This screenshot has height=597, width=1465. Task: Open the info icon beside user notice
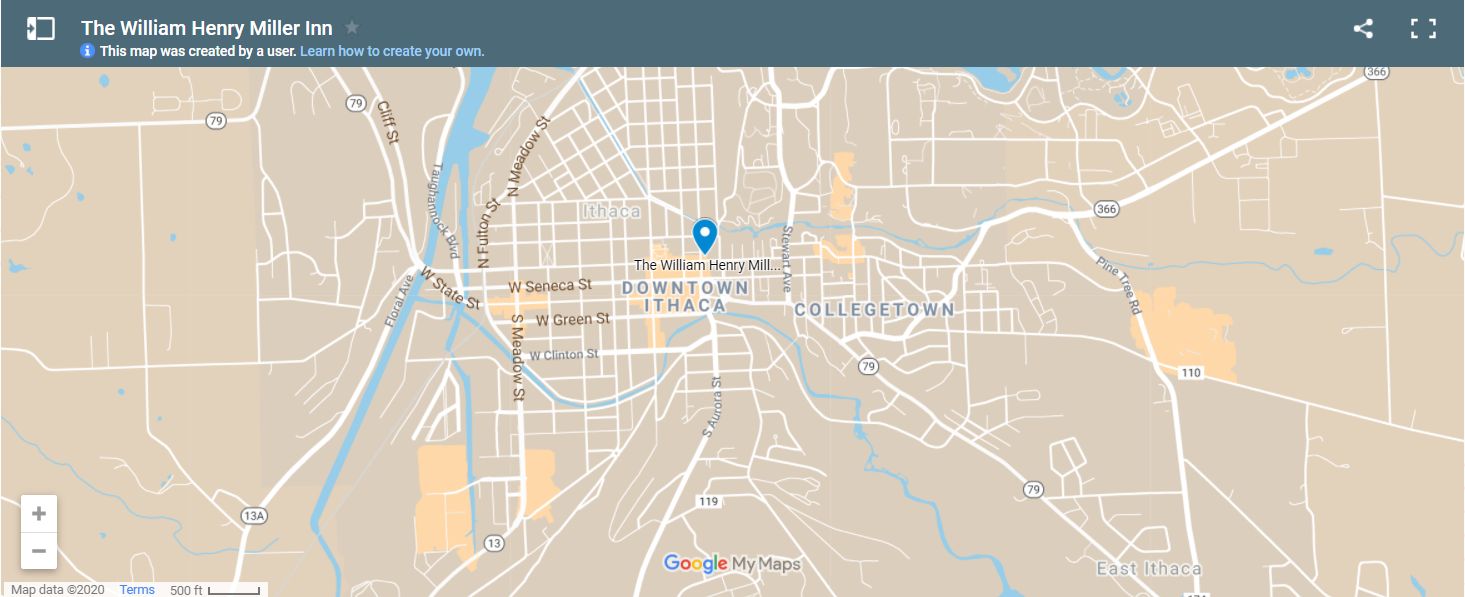point(88,51)
